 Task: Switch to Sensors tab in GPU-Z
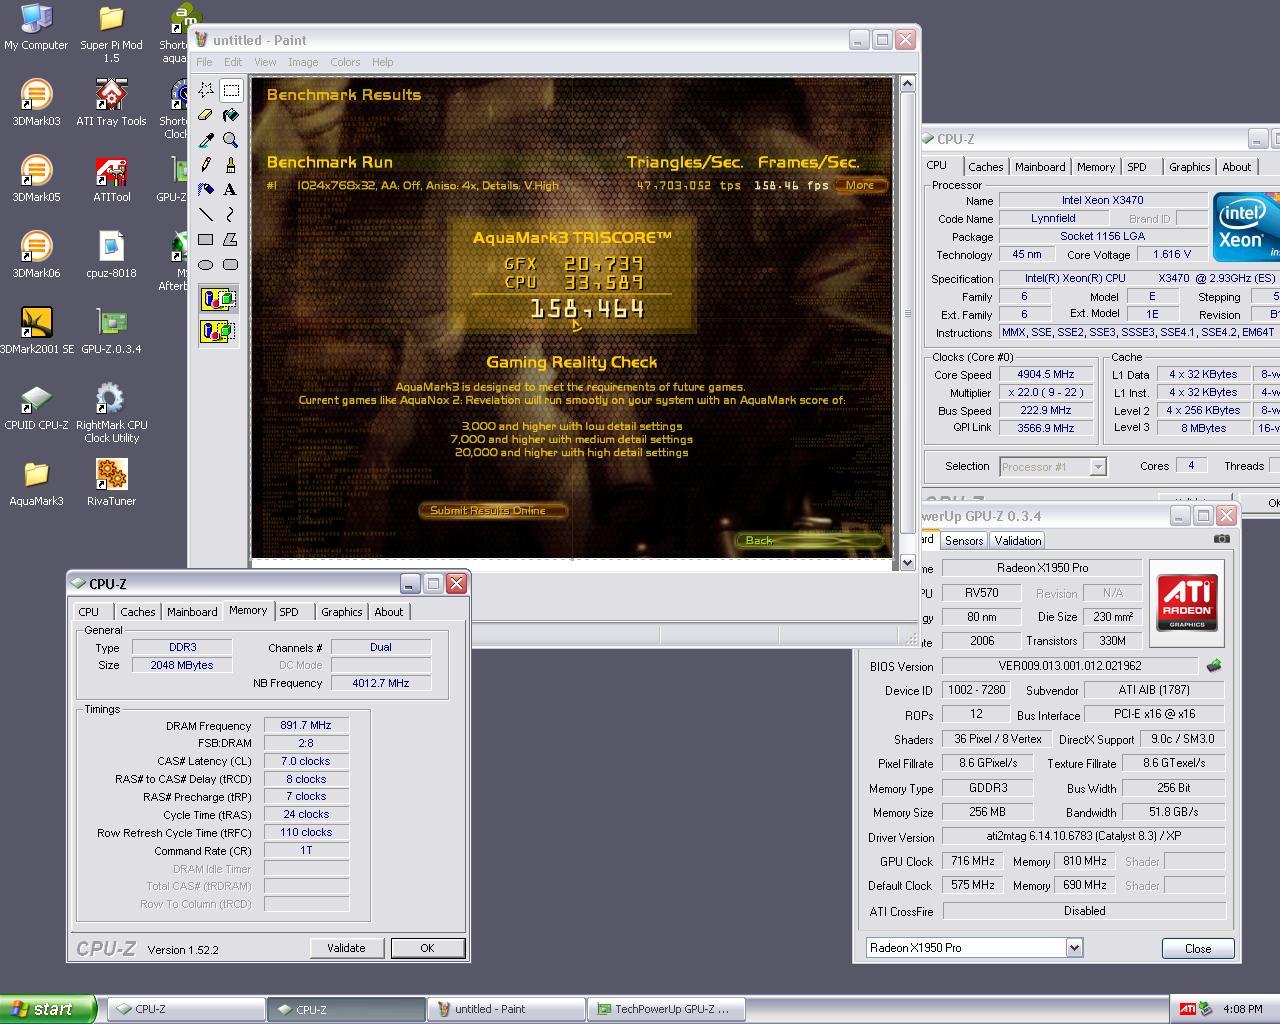[964, 540]
